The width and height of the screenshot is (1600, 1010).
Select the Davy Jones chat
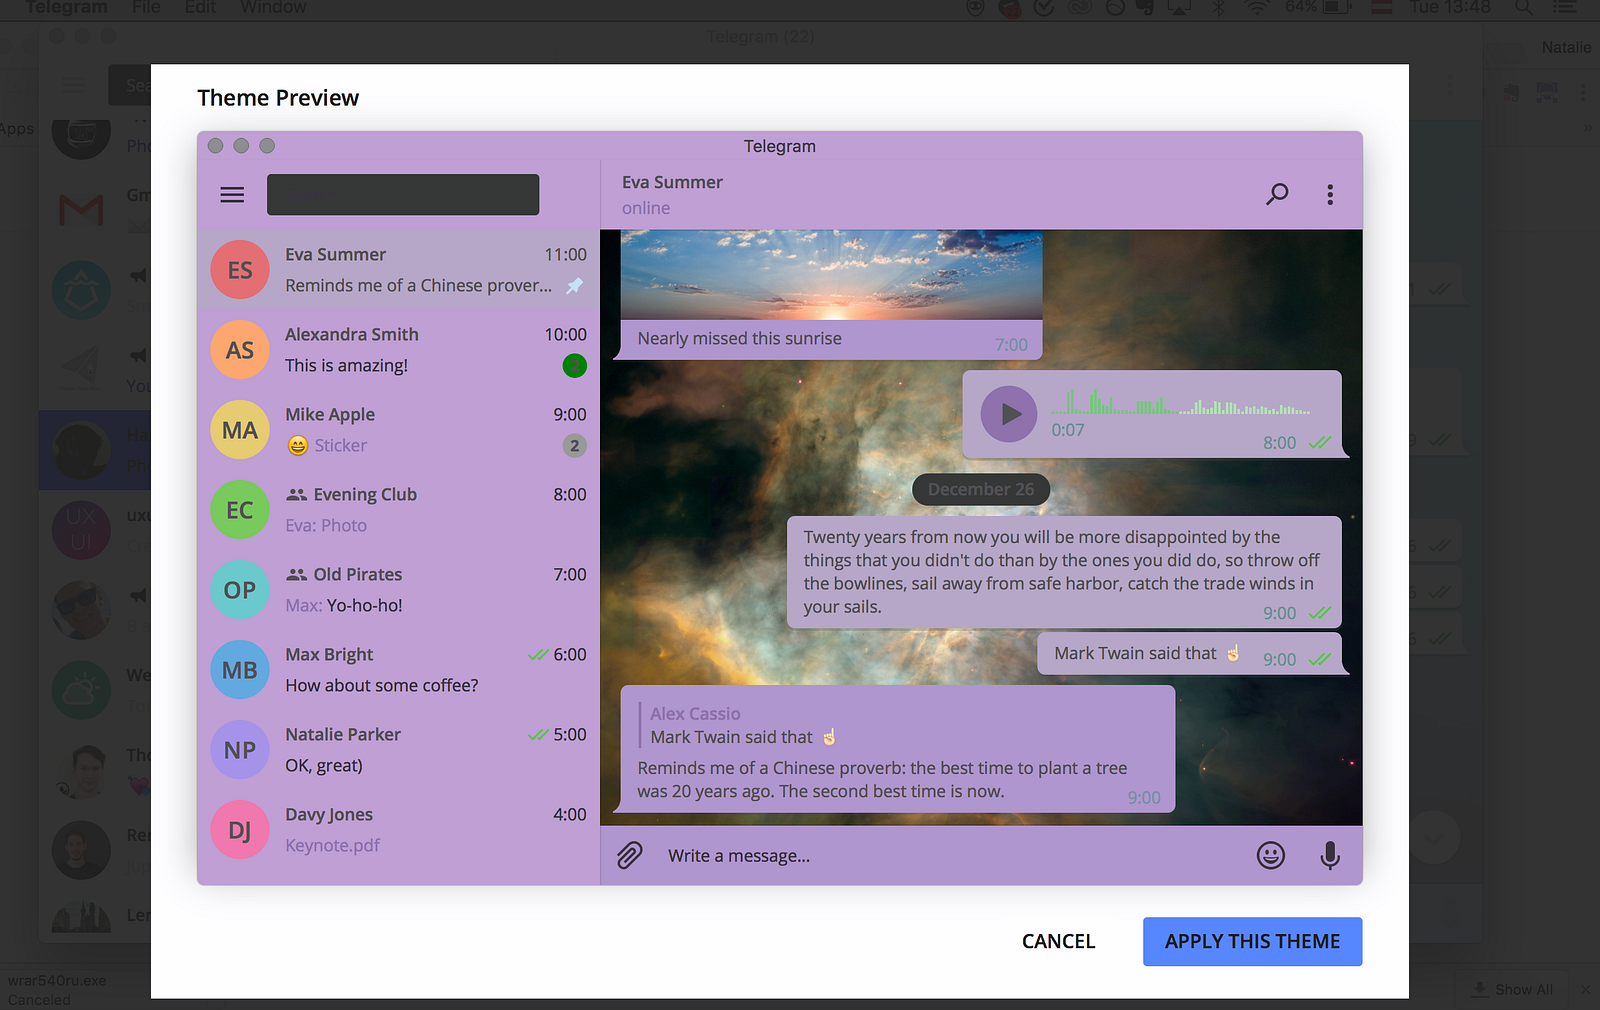[399, 830]
